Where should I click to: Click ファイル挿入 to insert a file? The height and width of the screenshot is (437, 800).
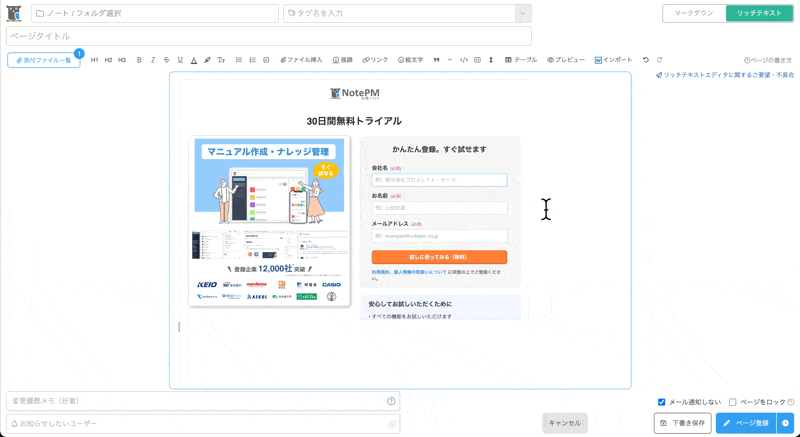point(302,60)
